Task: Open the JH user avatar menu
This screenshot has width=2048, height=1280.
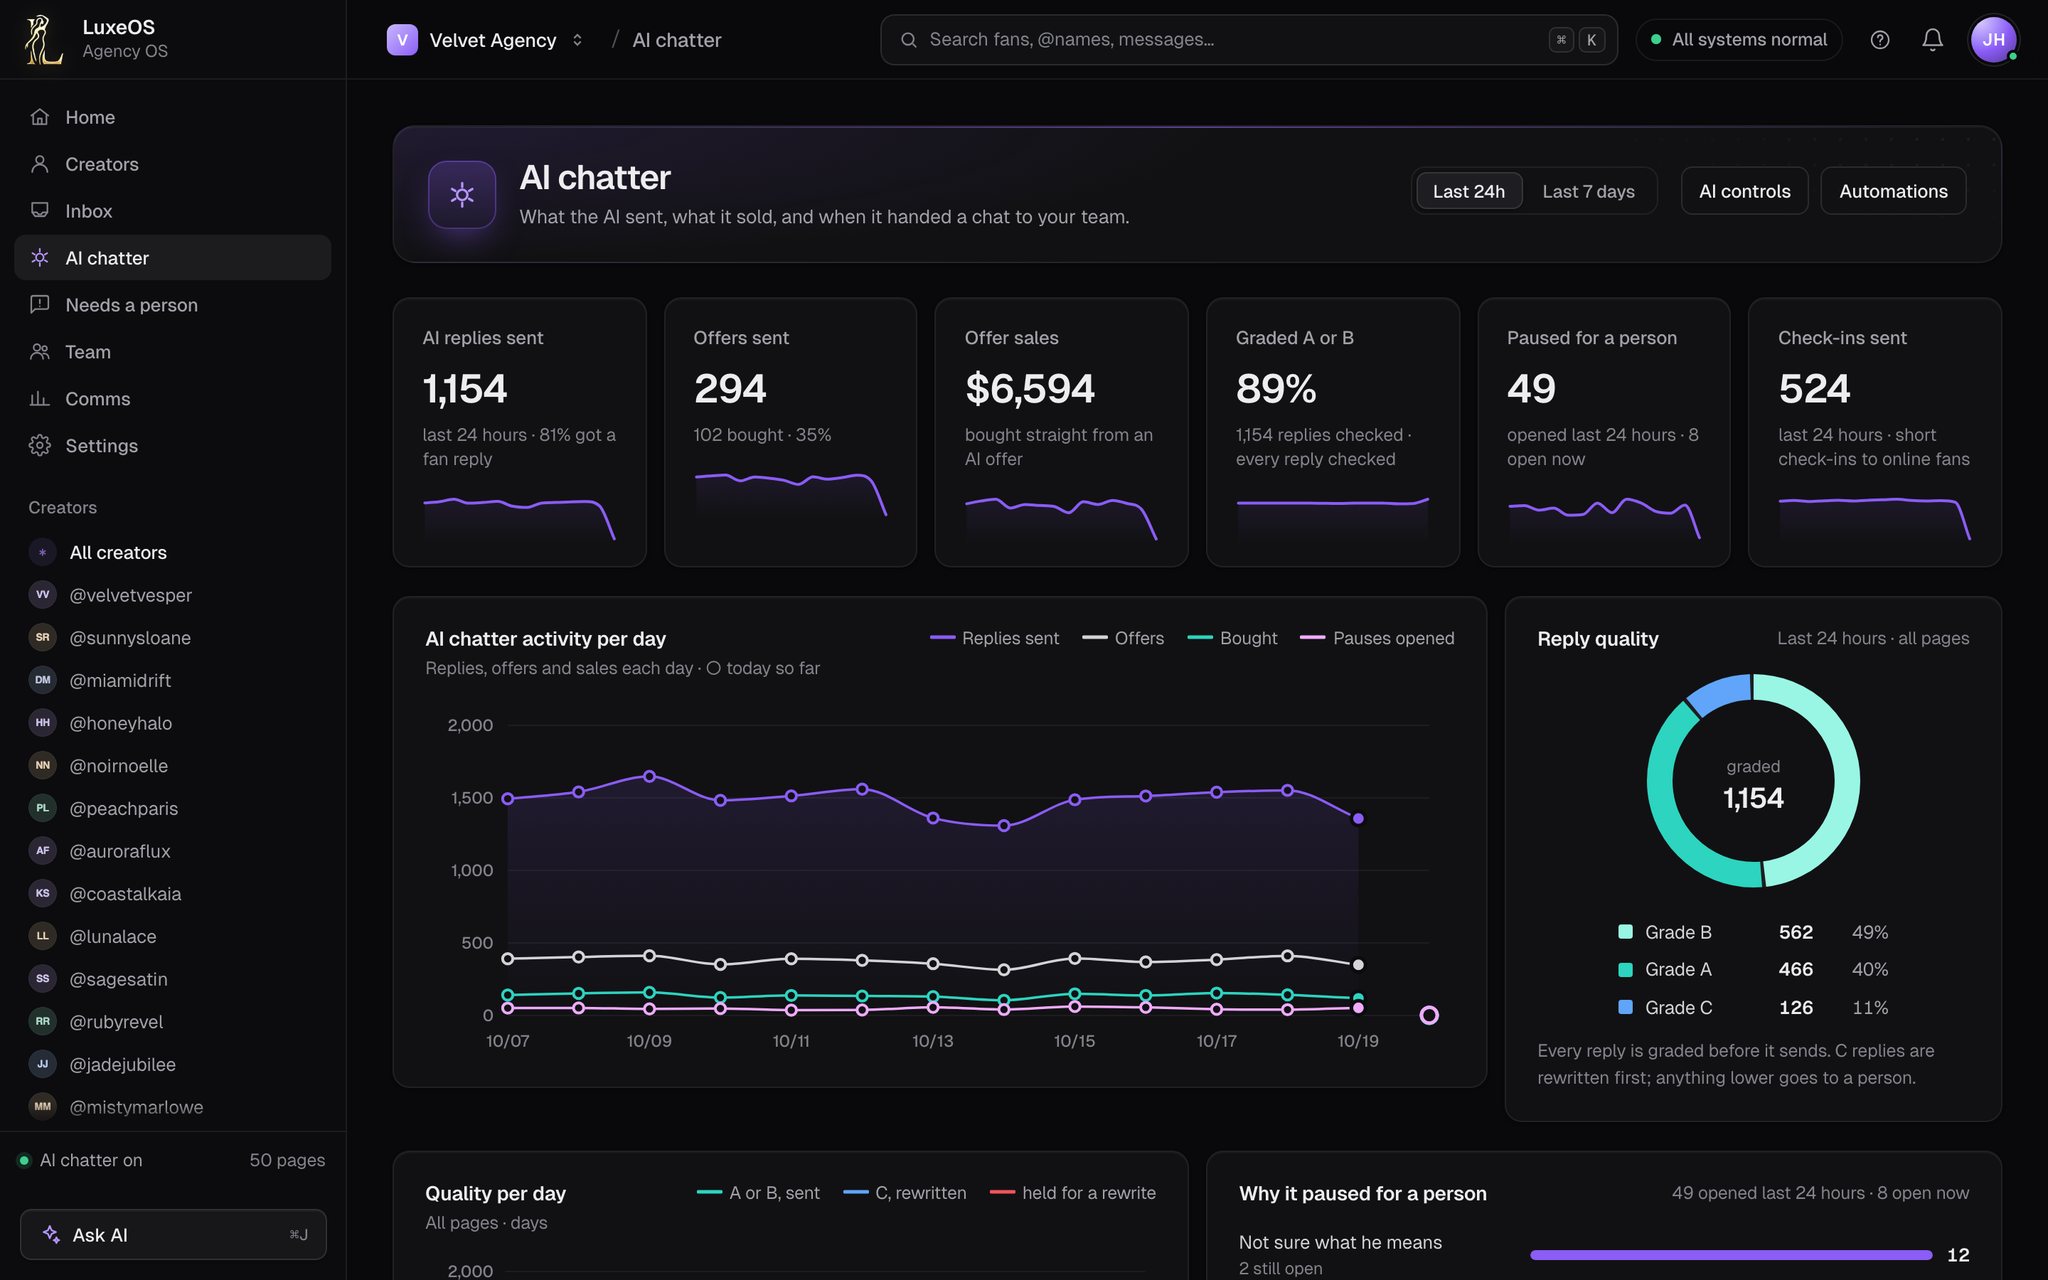Action: click(1993, 40)
